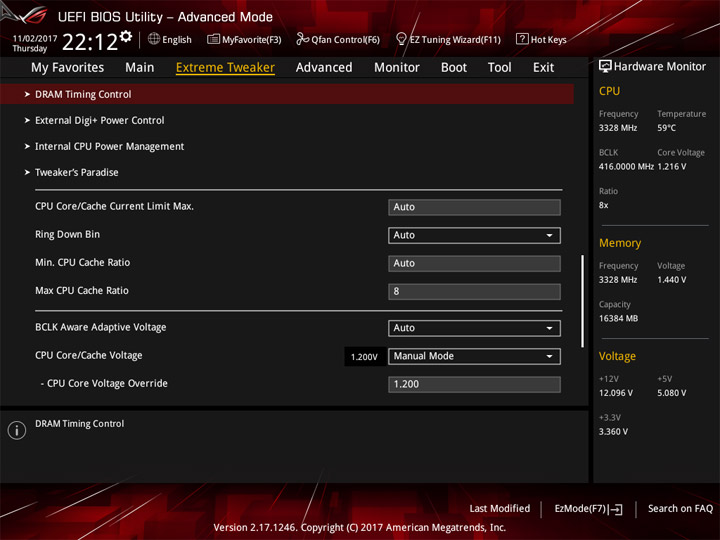The image size is (720, 540).
Task: Click the CPU Core/Cache Current Limit Max. label
Action: (114, 206)
